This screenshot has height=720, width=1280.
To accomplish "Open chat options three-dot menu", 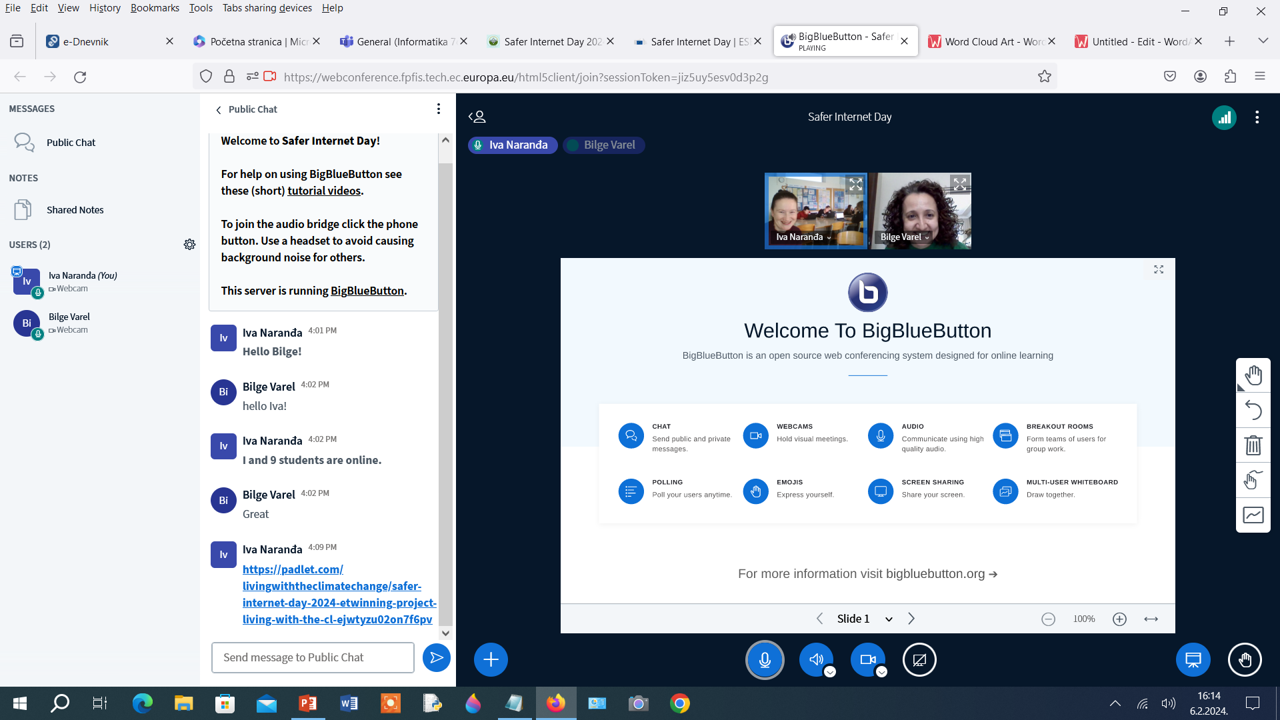I will [438, 109].
